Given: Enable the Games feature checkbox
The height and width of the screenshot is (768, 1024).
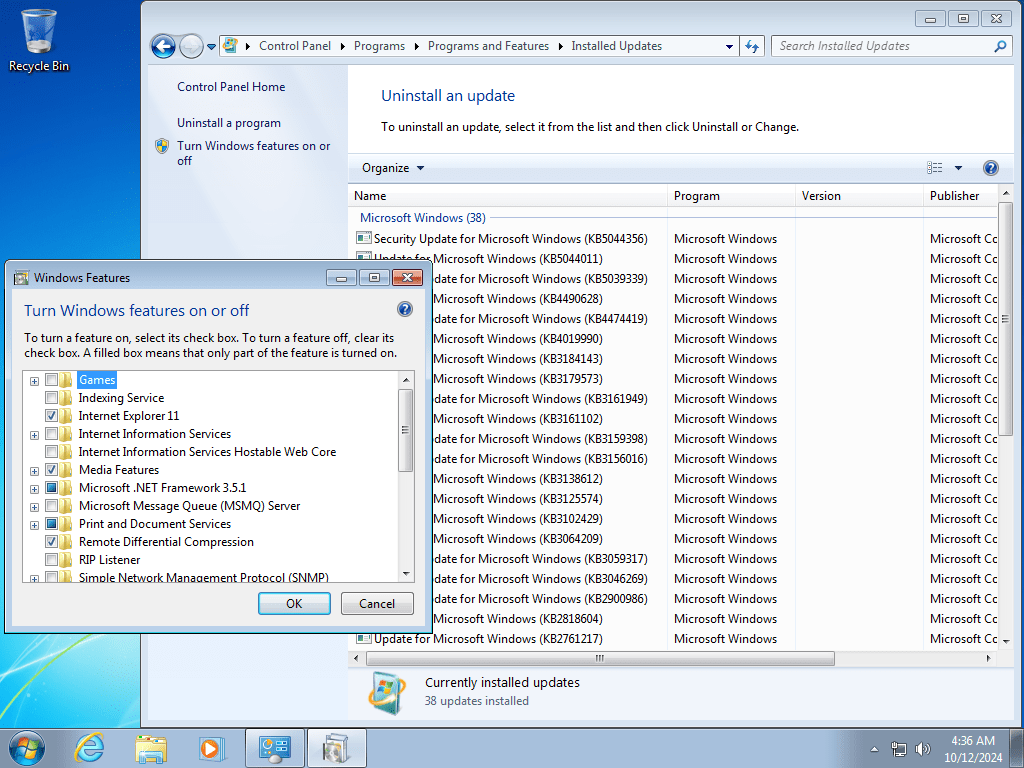Looking at the screenshot, I should (51, 379).
